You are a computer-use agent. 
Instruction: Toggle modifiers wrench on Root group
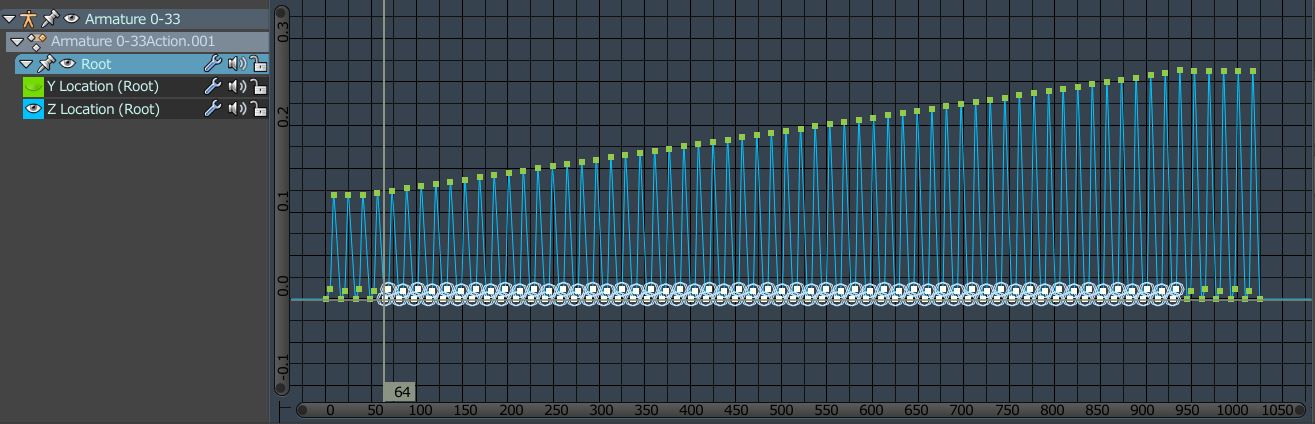tap(212, 64)
